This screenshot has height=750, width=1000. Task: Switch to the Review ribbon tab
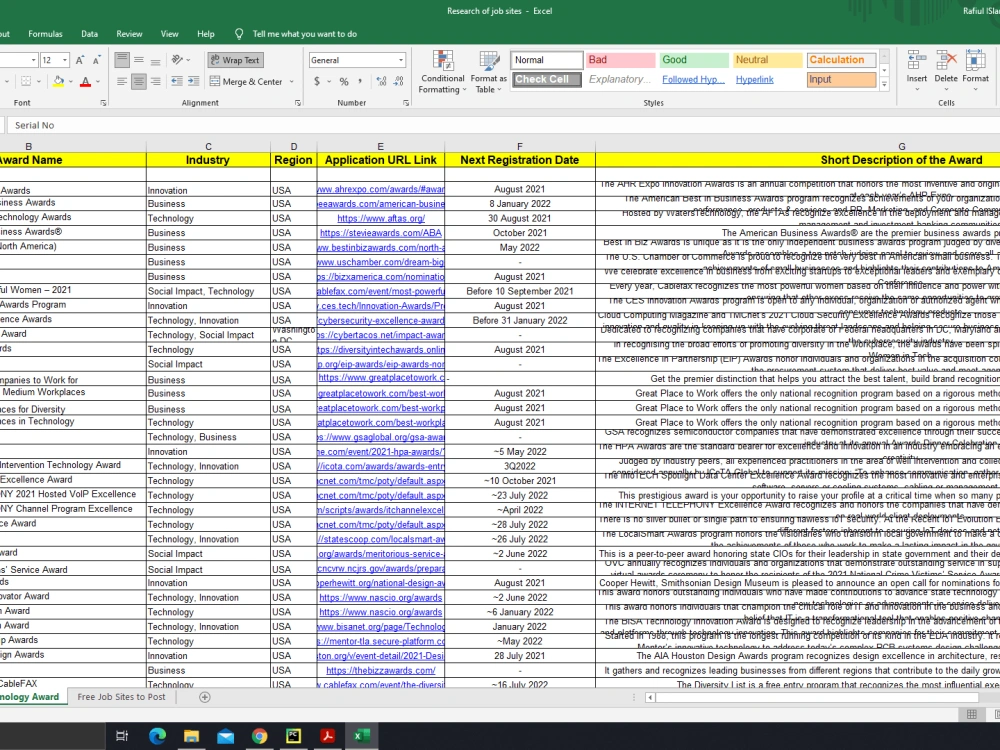point(129,34)
